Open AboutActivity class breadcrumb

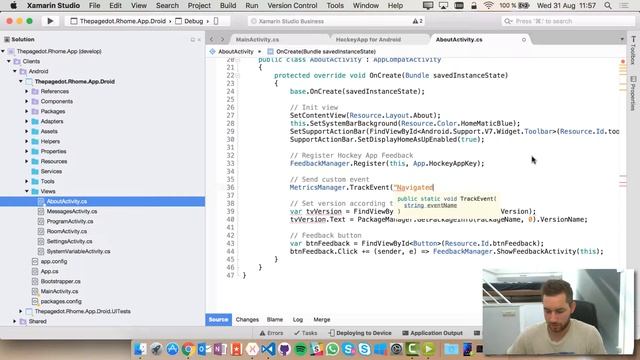(231, 52)
